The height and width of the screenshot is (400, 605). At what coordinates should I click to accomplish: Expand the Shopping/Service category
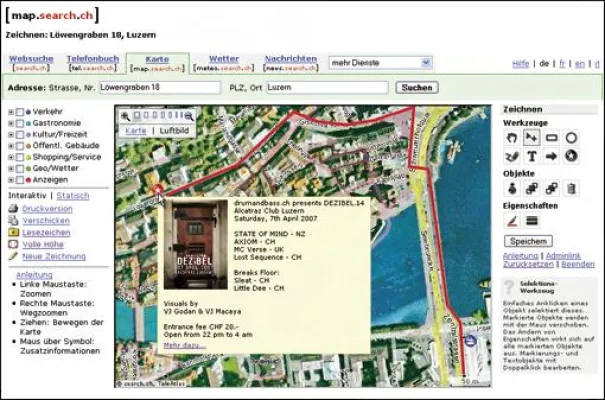pos(11,157)
